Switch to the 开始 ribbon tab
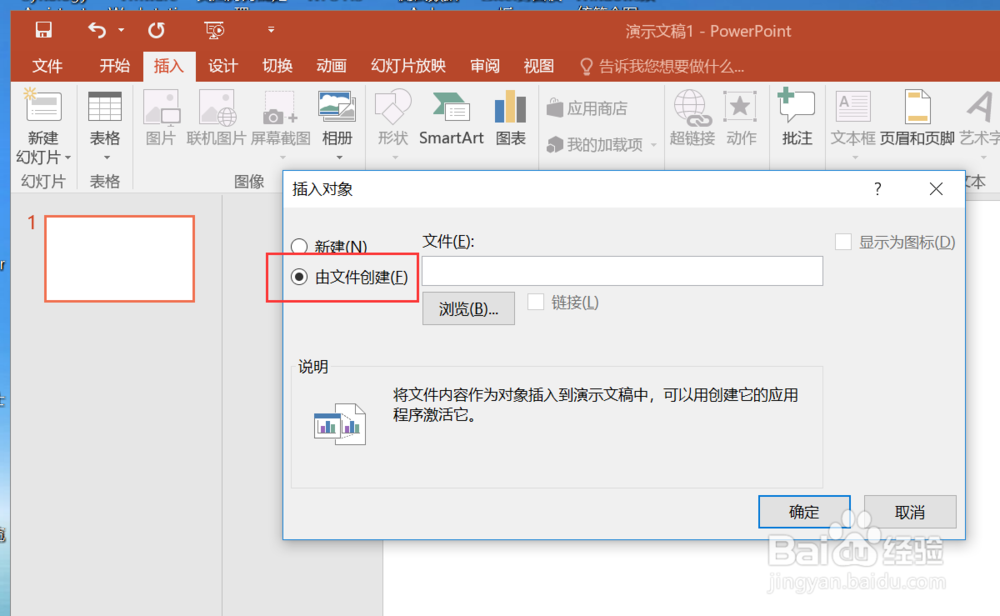Image resolution: width=1000 pixels, height=616 pixels. [x=114, y=66]
